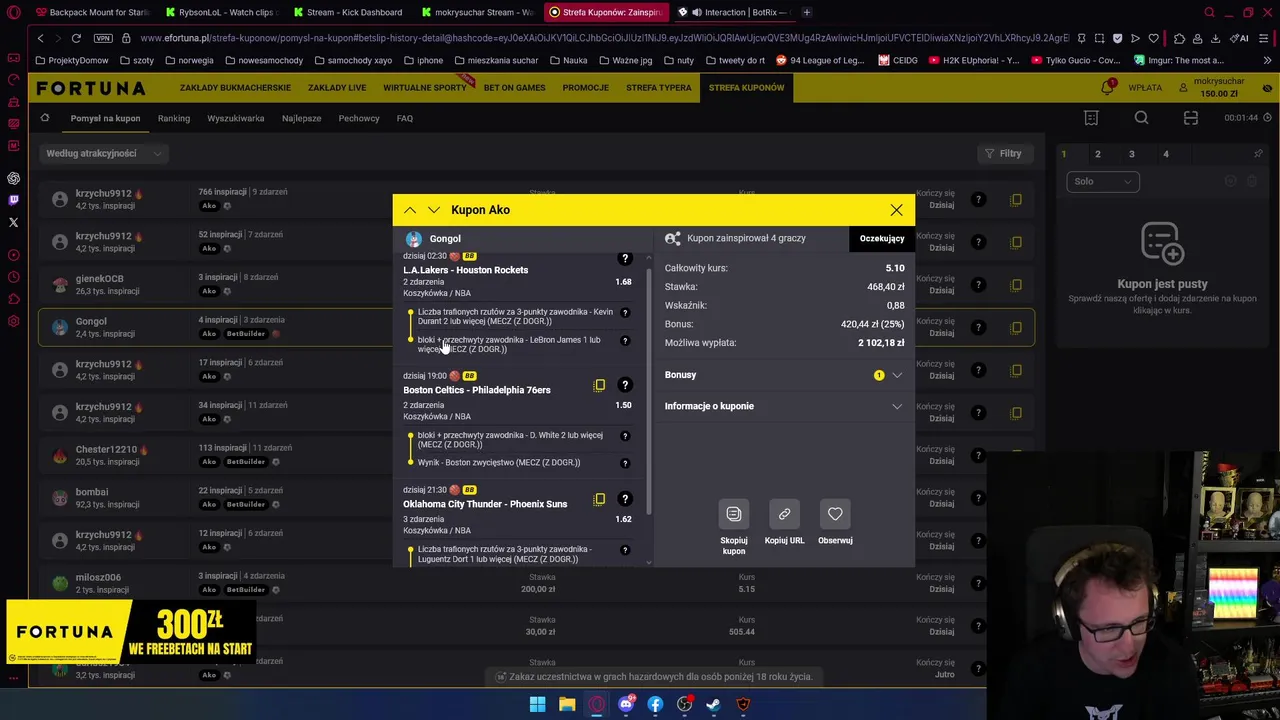1280x720 pixels.
Task: Toggle balance visibility eye icon
Action: click(x=1268, y=88)
